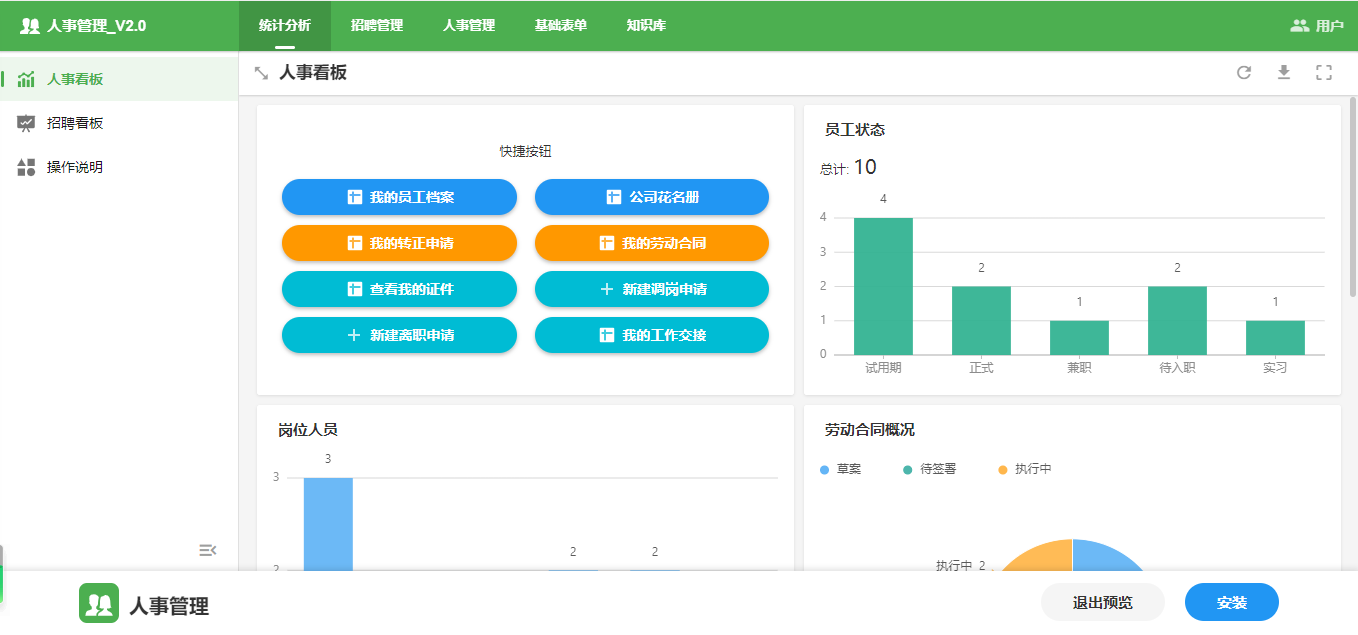Click the 用户 people icon in header
Image resolution: width=1358 pixels, height=635 pixels.
1300,26
